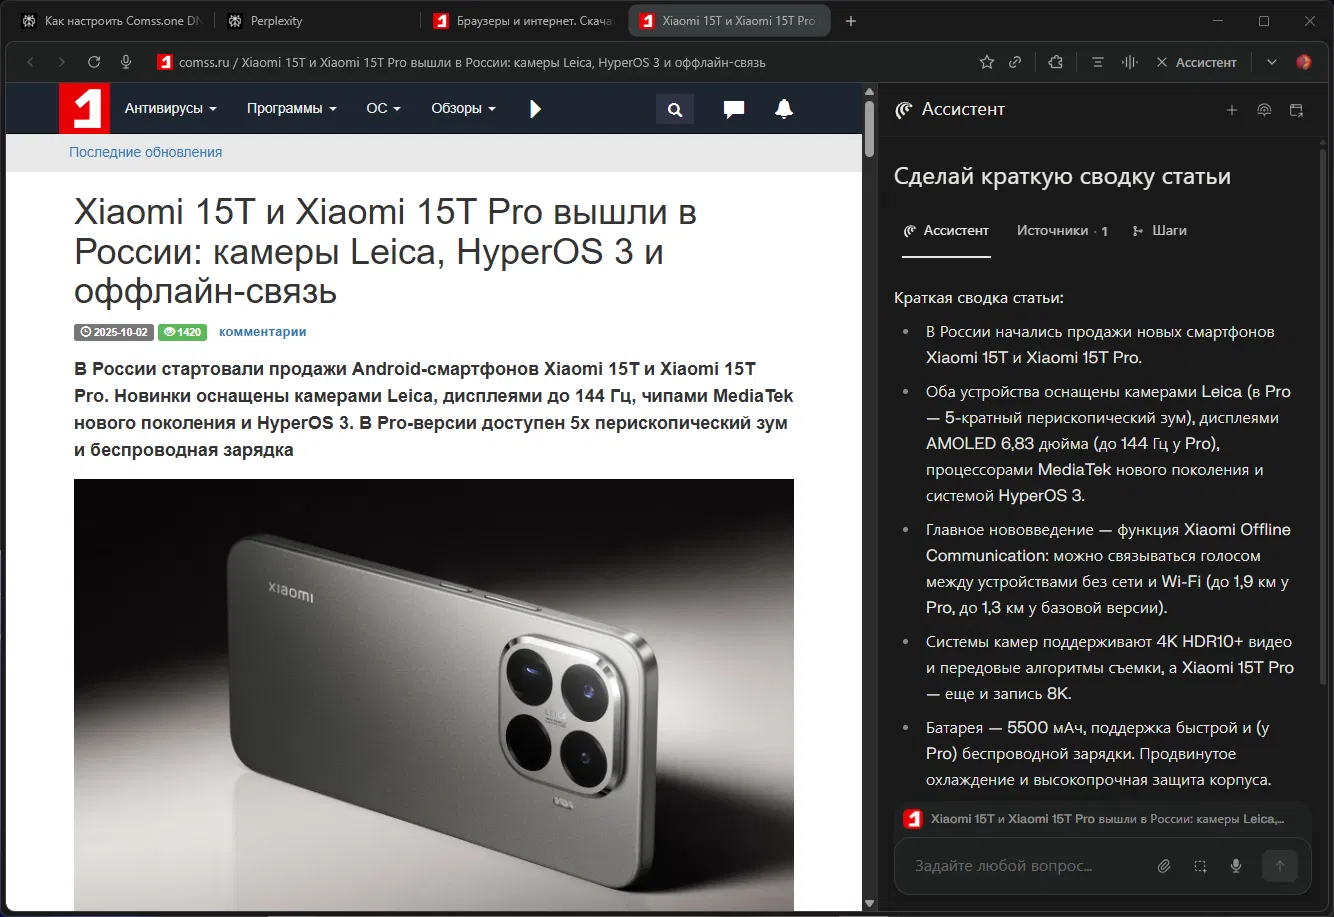Switch to 'Браузеры и интернет' tab

(524, 21)
